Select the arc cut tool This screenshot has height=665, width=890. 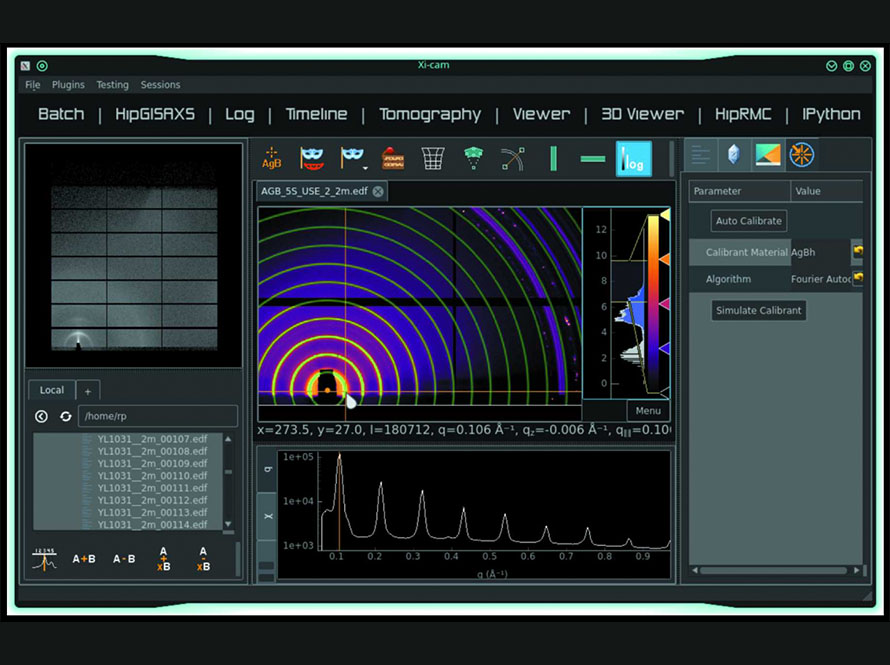click(x=512, y=157)
